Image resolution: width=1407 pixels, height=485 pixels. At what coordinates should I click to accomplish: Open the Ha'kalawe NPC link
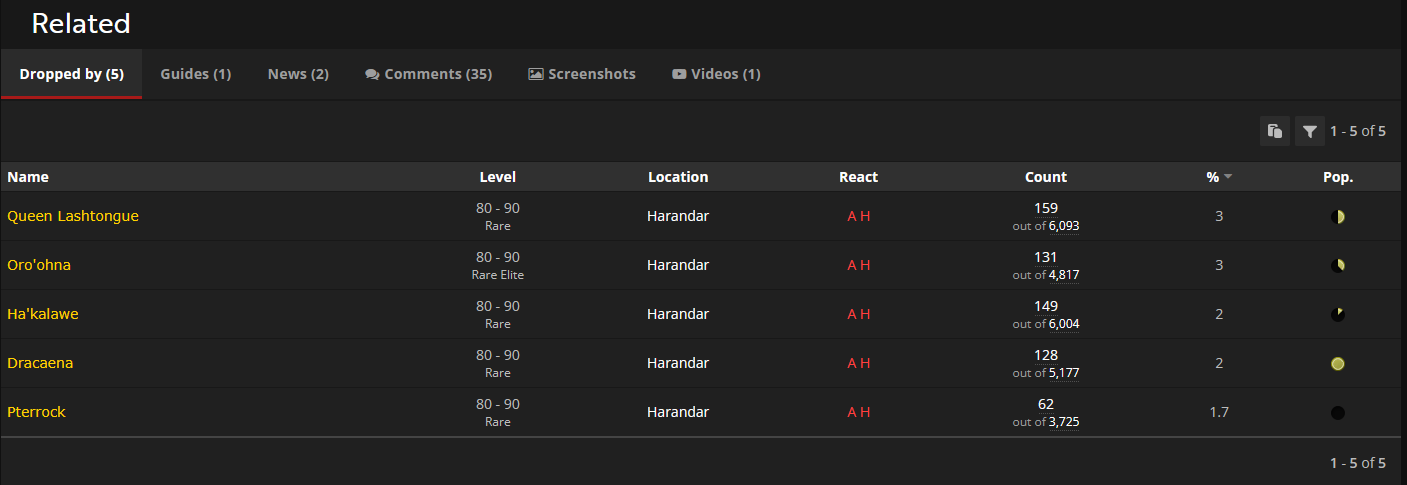43,314
